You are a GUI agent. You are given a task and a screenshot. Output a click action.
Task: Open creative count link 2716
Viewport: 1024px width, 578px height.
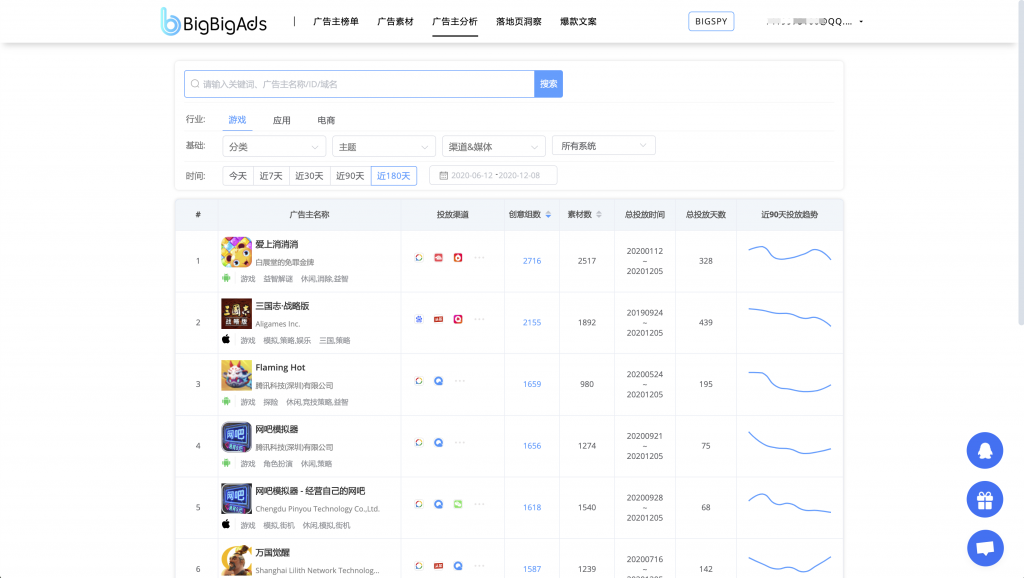[x=532, y=261]
